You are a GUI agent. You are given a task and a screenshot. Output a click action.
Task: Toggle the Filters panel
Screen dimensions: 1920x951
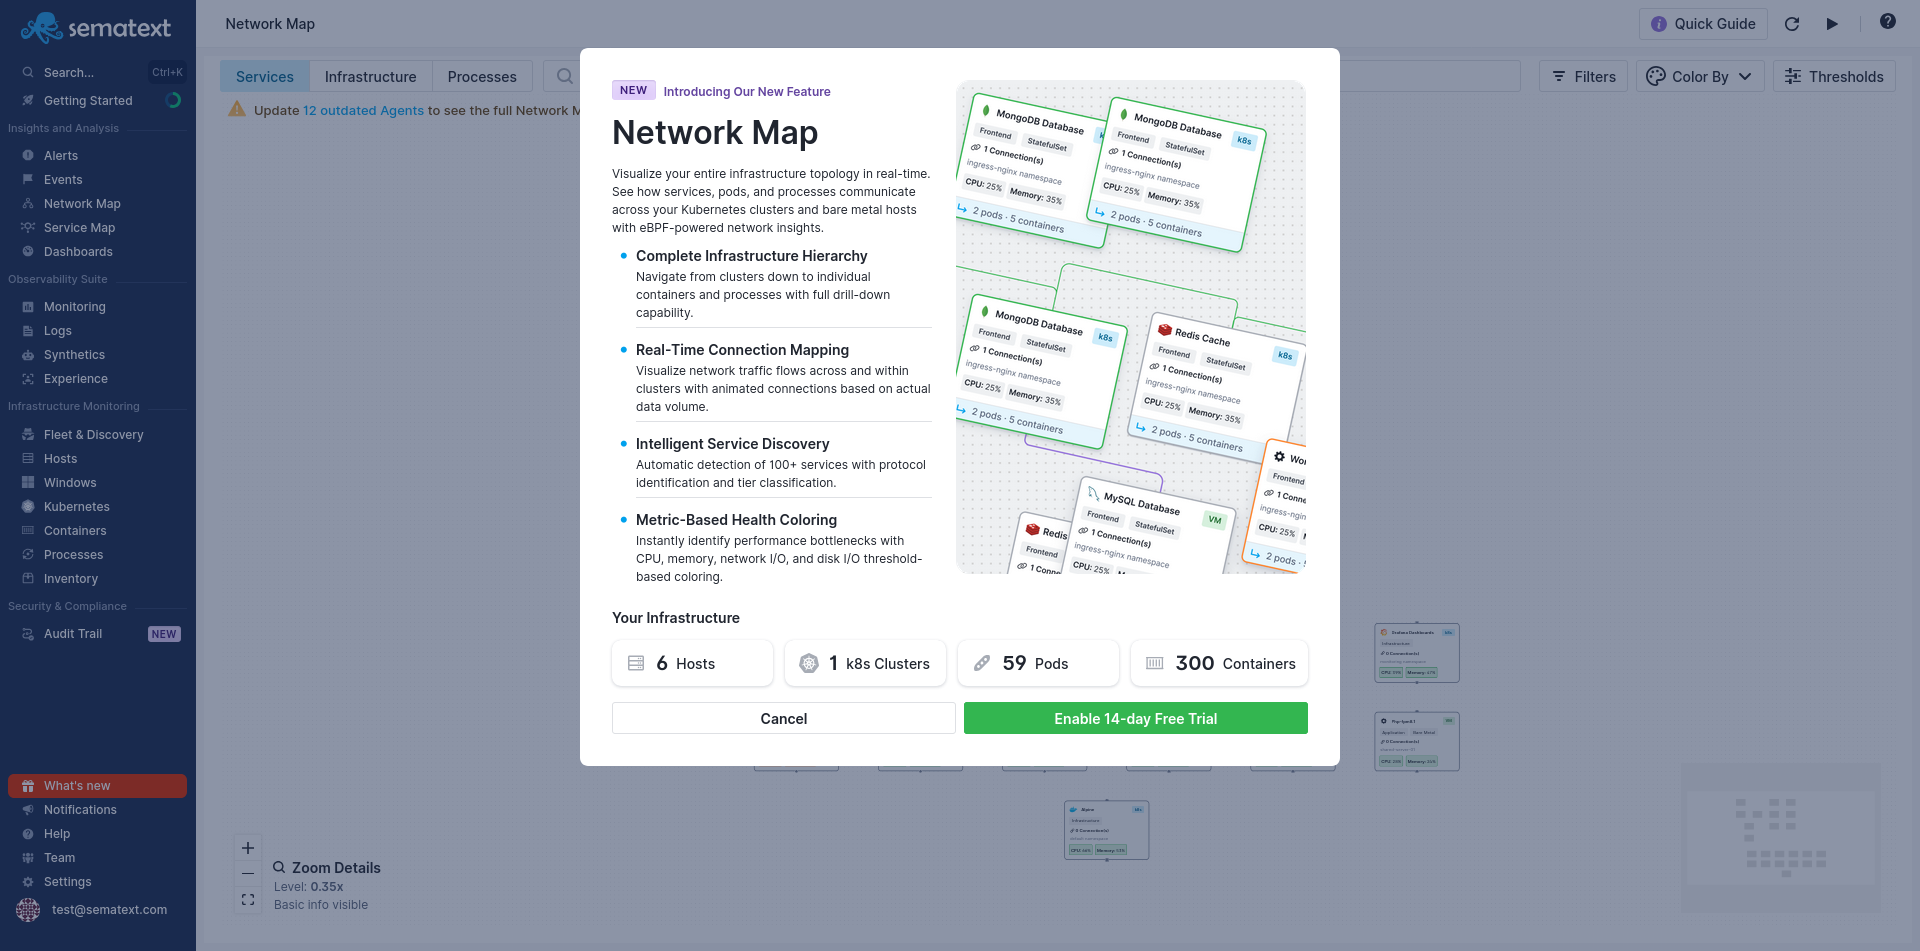pos(1583,76)
